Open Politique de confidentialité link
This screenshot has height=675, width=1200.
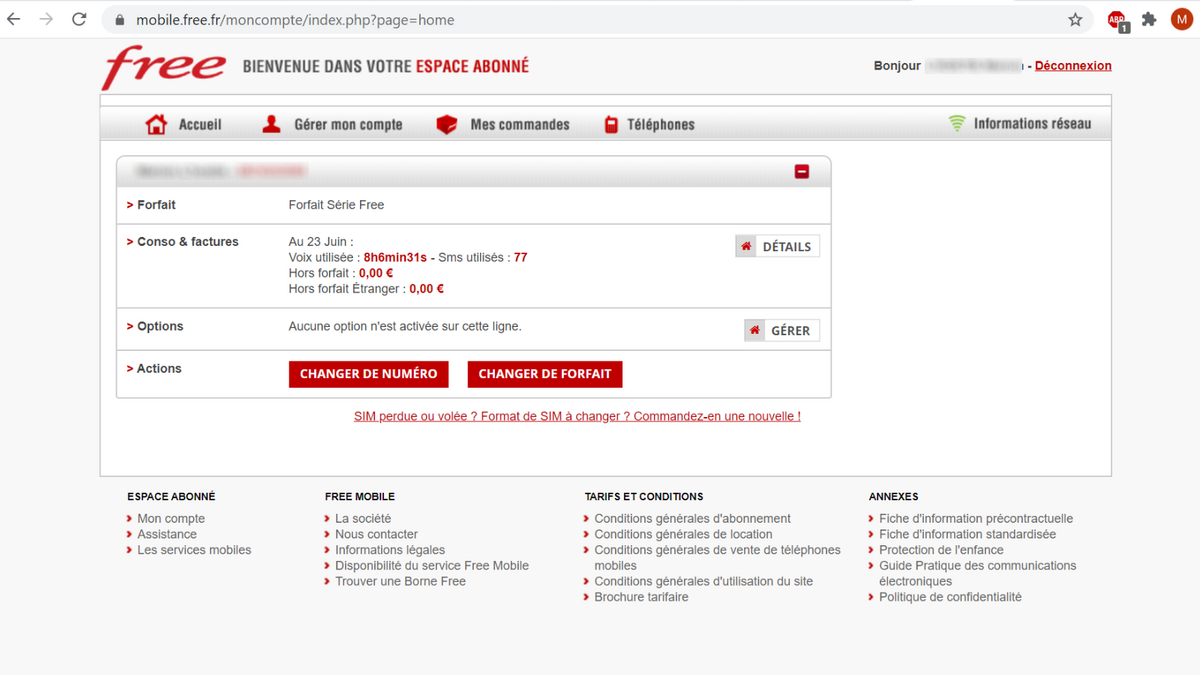tap(950, 597)
